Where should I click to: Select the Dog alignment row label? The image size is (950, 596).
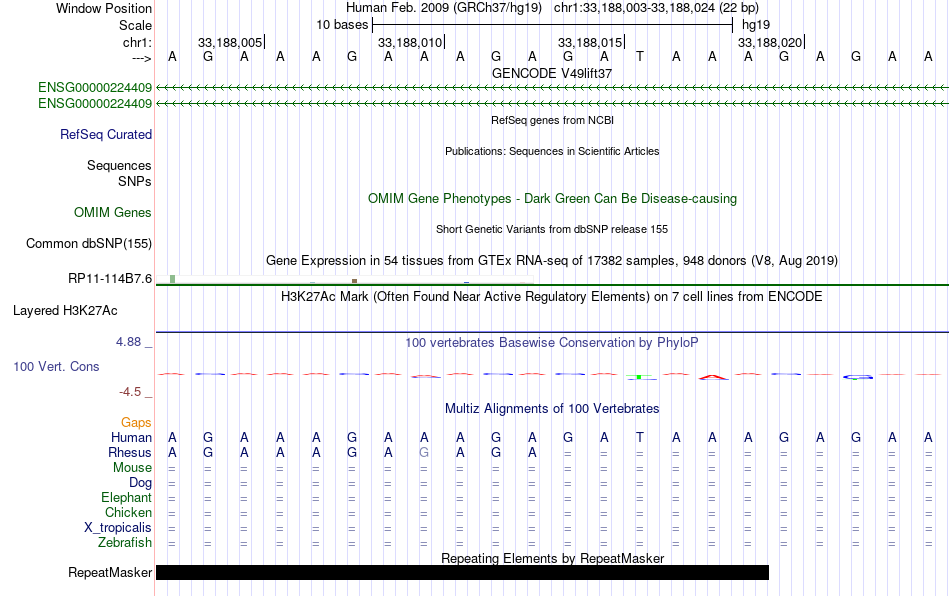click(140, 483)
